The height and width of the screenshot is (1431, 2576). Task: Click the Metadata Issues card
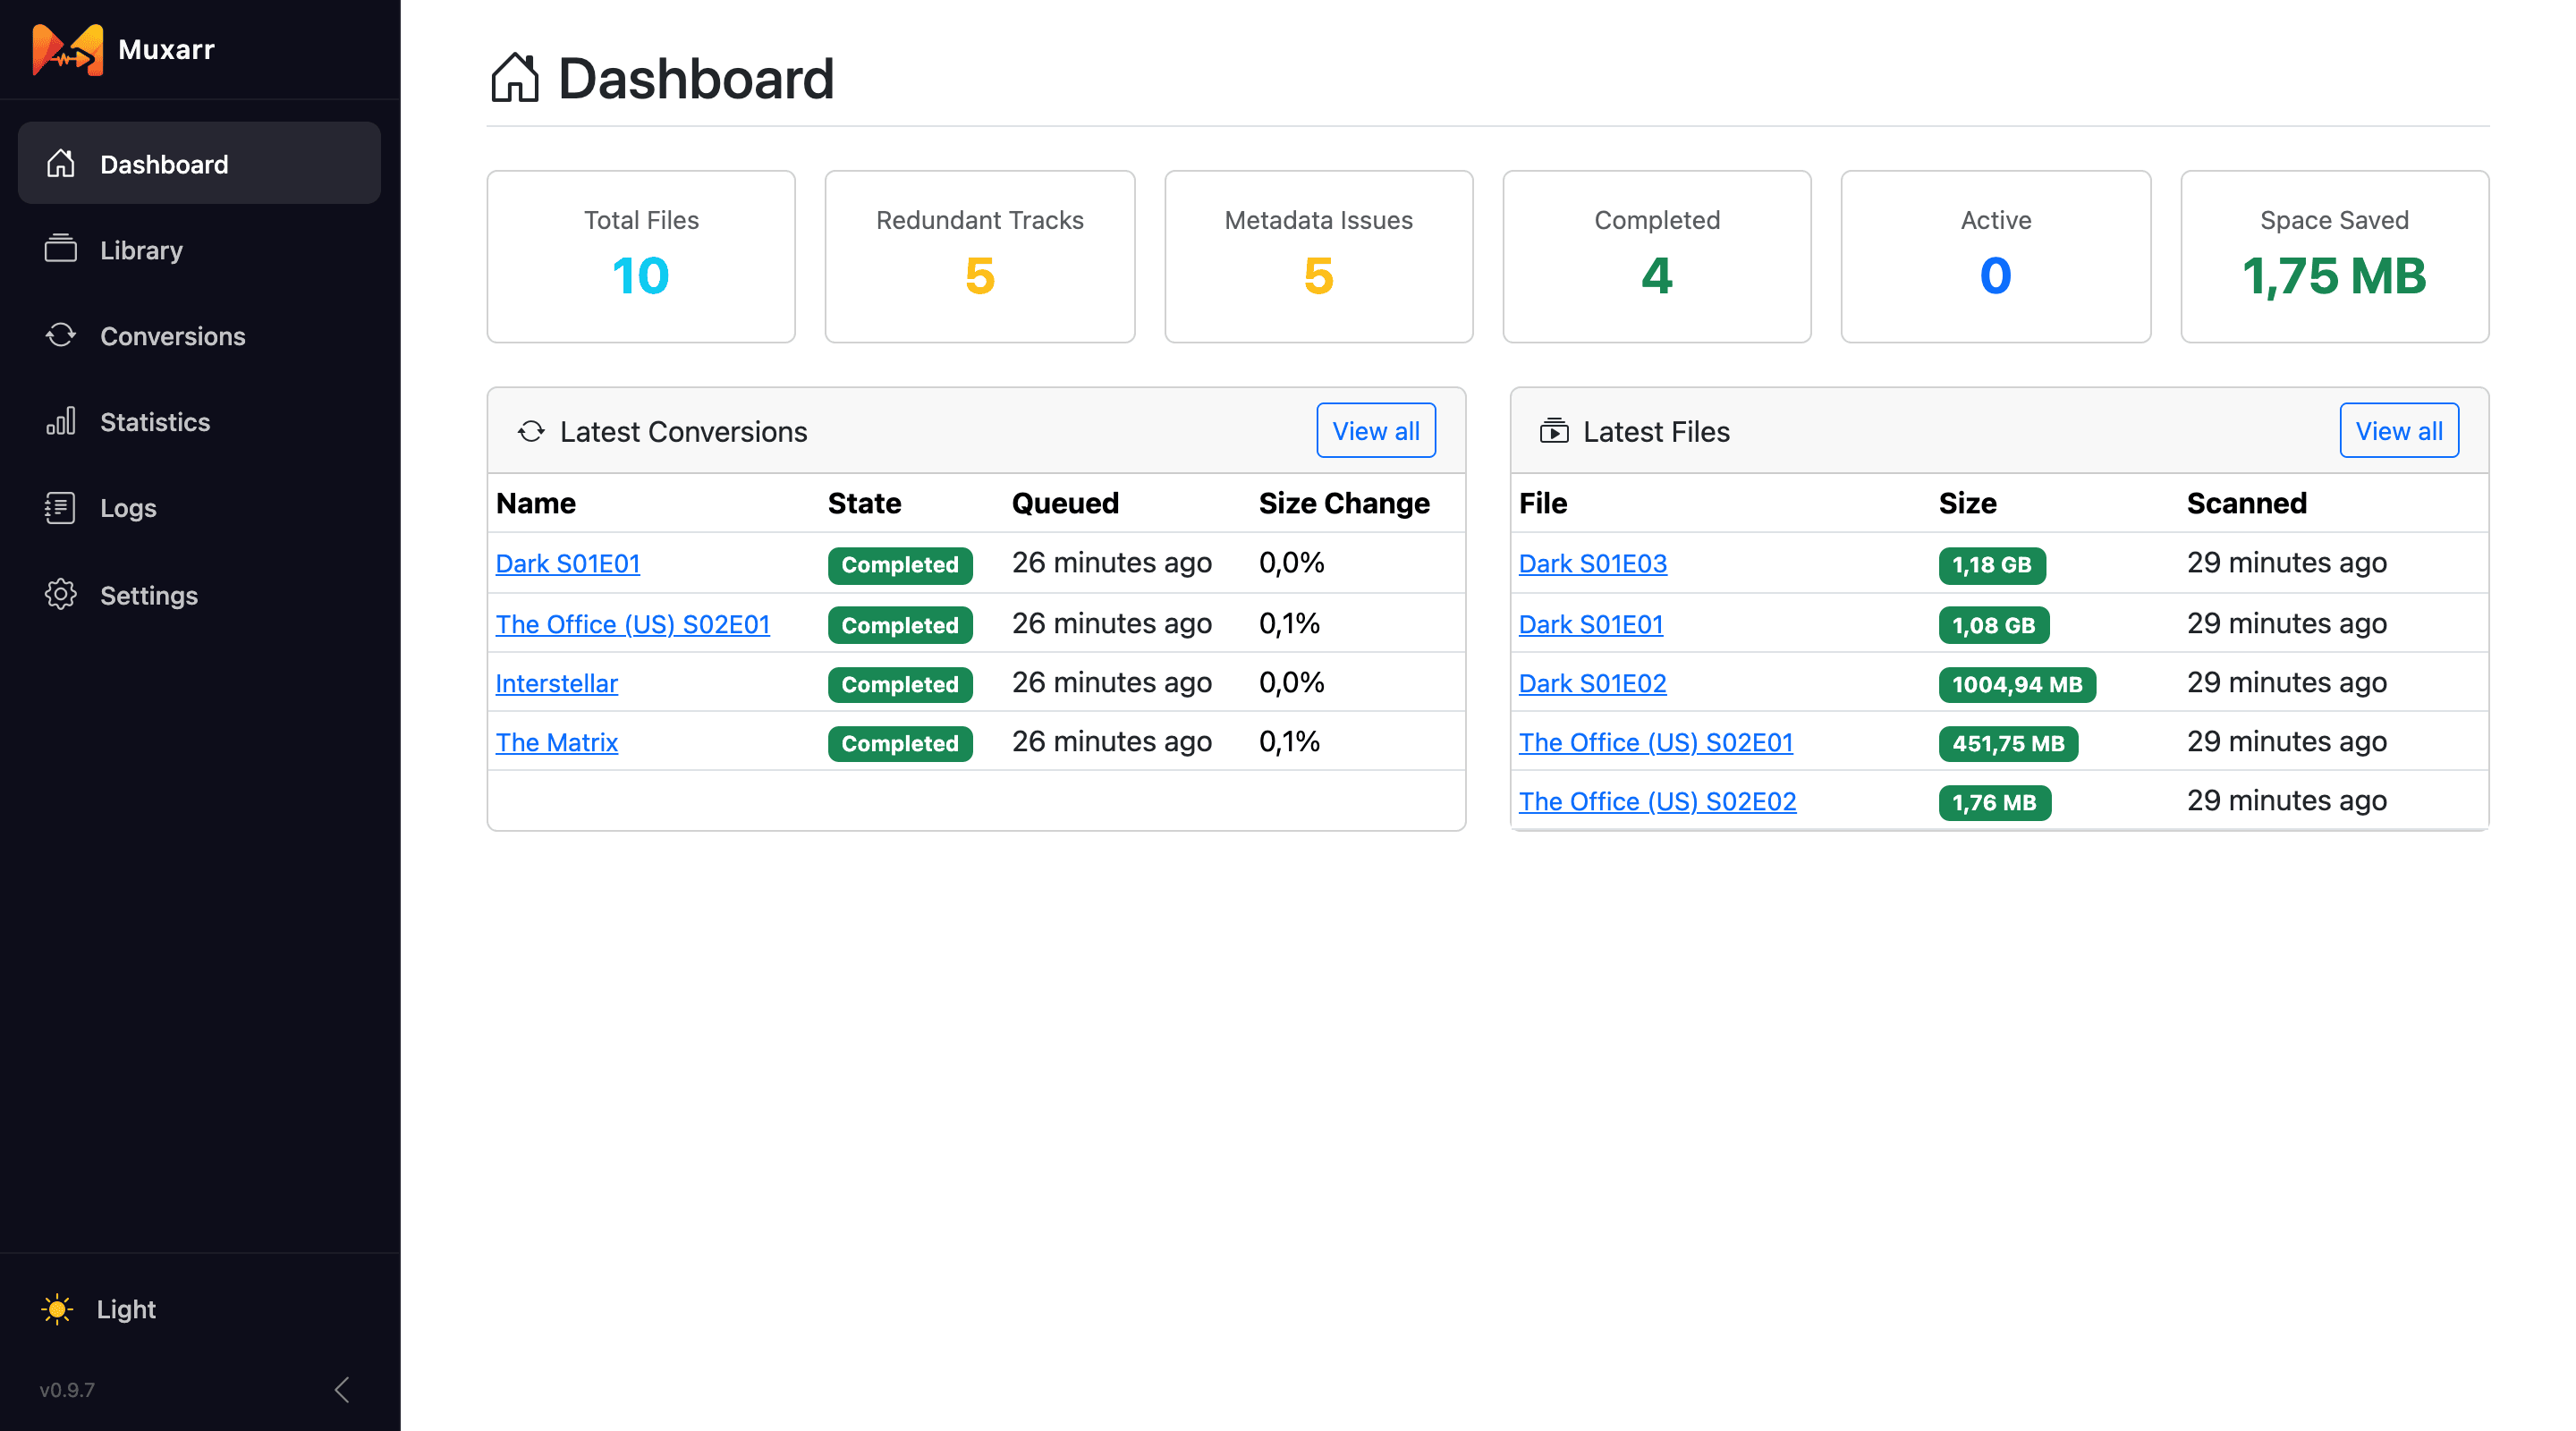[x=1318, y=256]
